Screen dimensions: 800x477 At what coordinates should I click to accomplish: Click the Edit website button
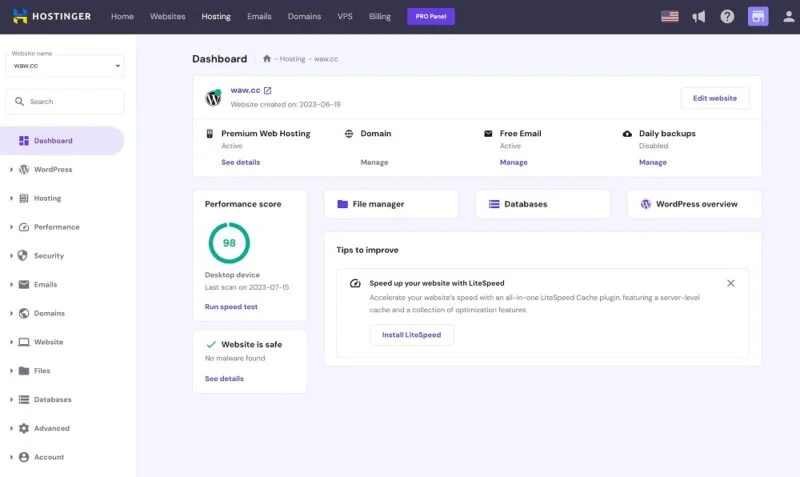pos(715,98)
